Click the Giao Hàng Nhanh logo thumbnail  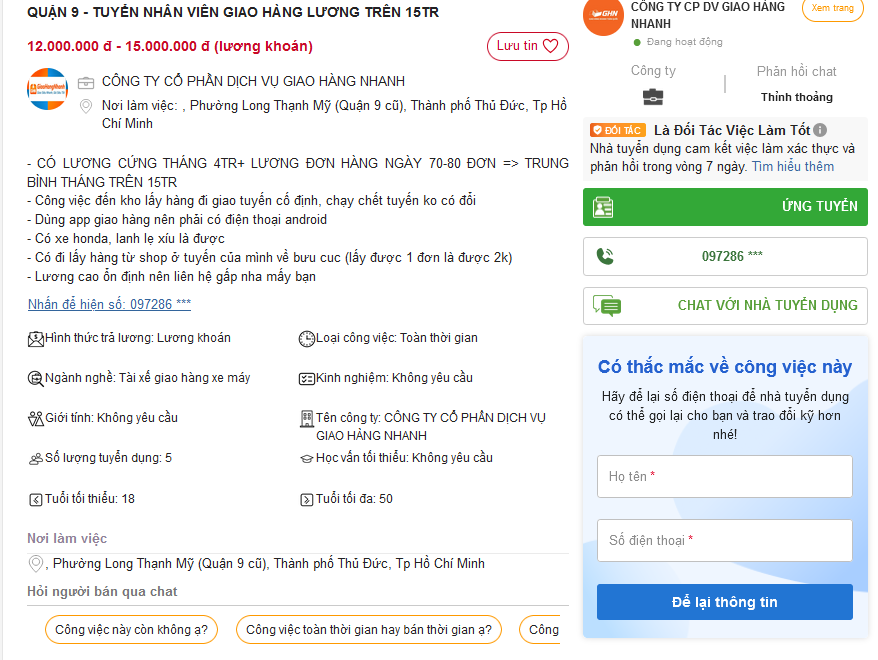click(x=47, y=88)
